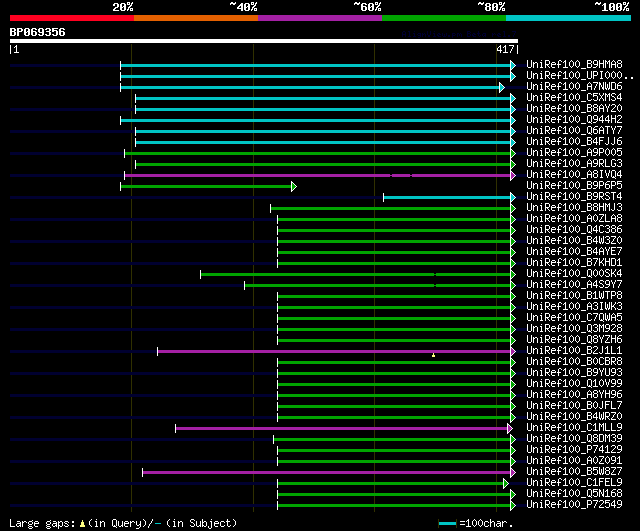Click the green B9P6P5 alignment end arrow
This screenshot has height=531, width=640.
(x=294, y=187)
